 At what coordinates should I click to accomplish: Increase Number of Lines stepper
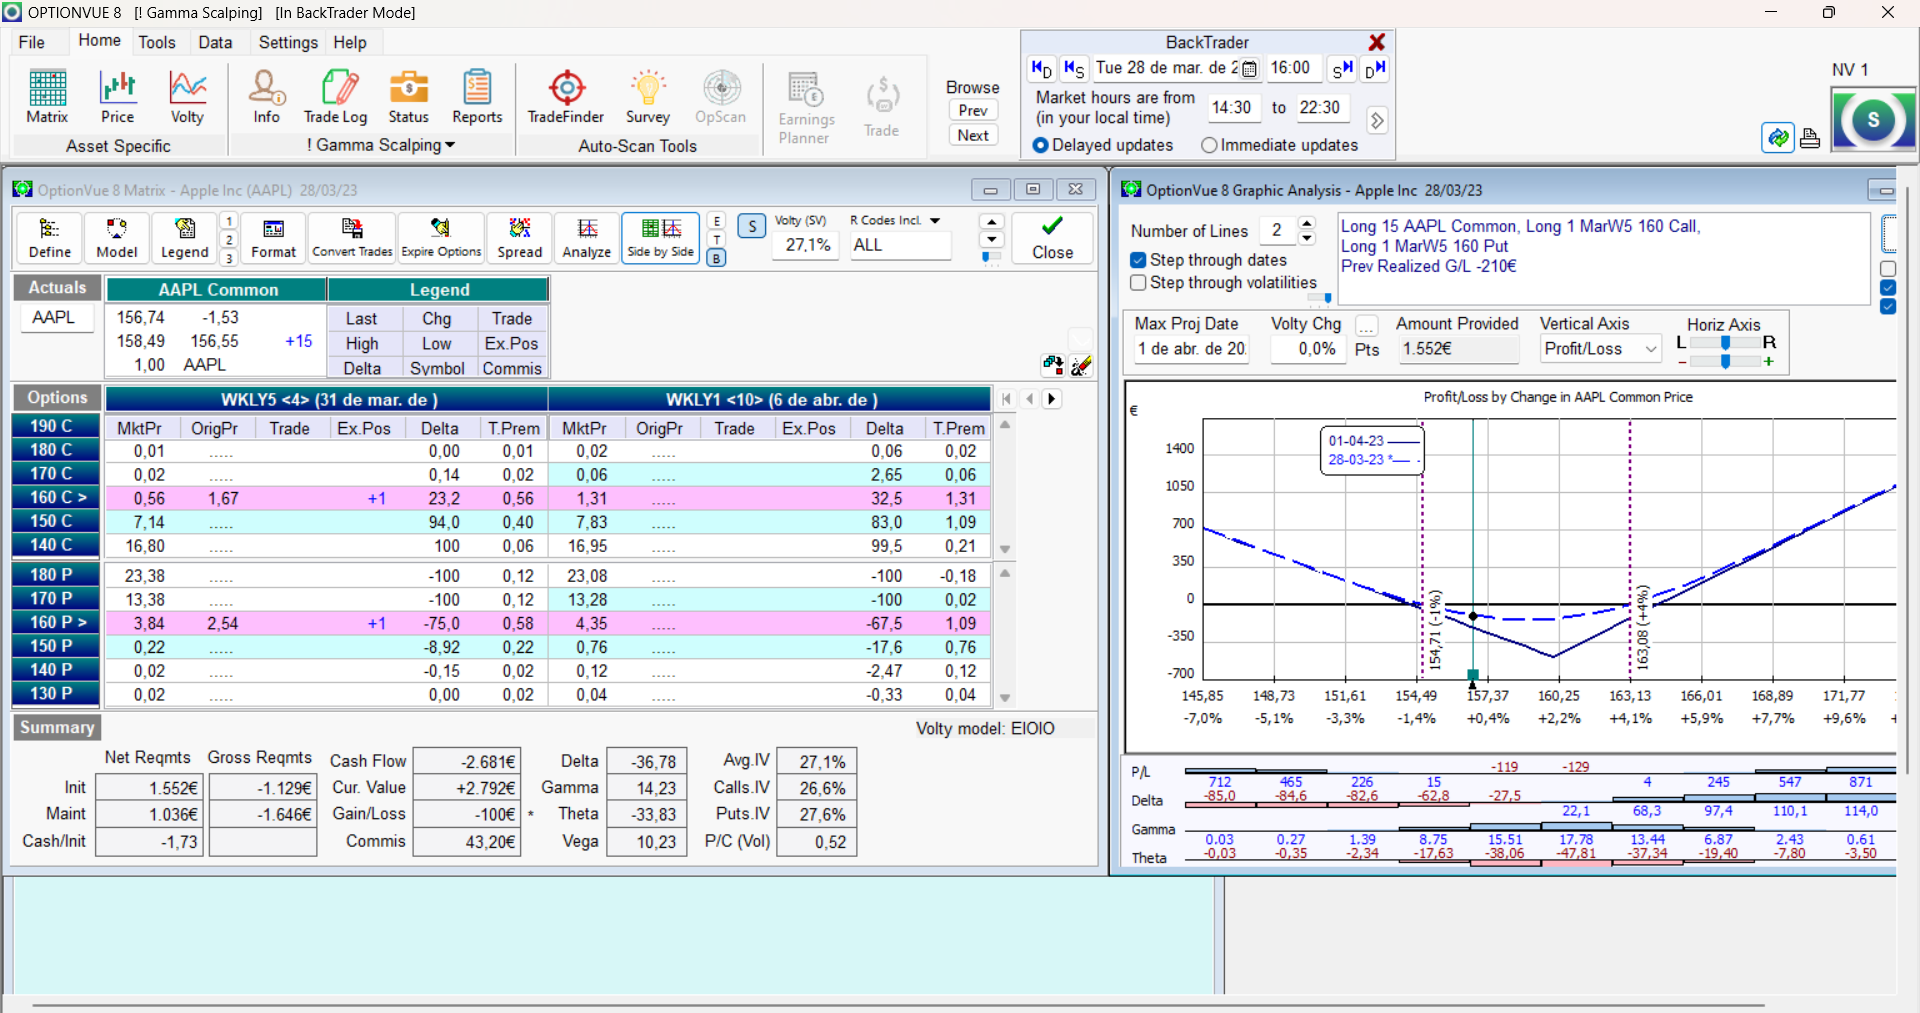coord(1307,223)
